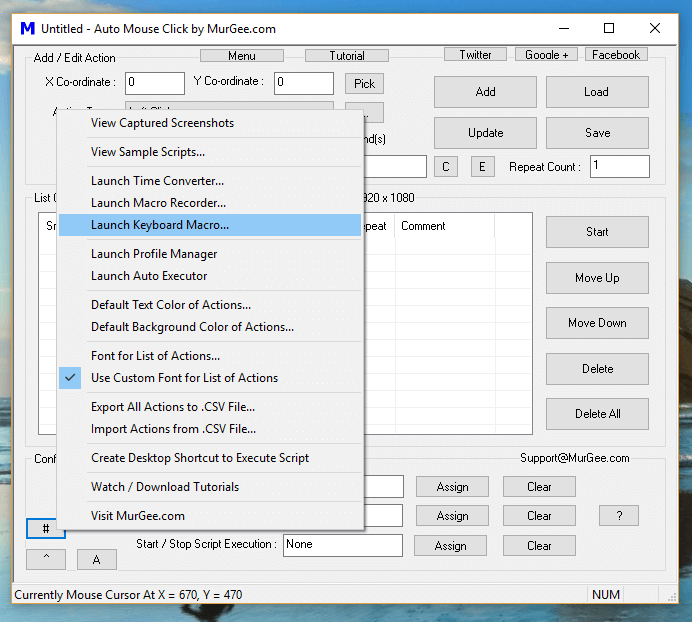Choose Launch Macro Recorder entry

click(210, 203)
